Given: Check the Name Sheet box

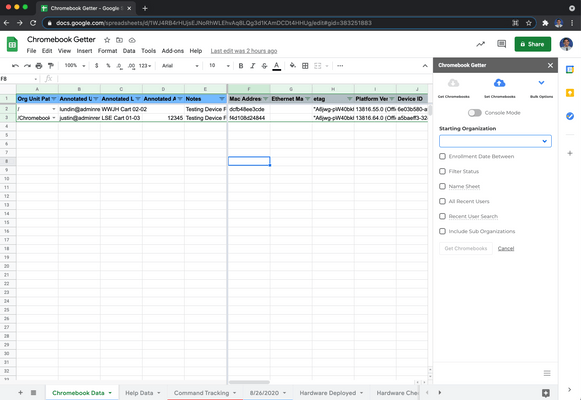Looking at the screenshot, I should pos(442,186).
